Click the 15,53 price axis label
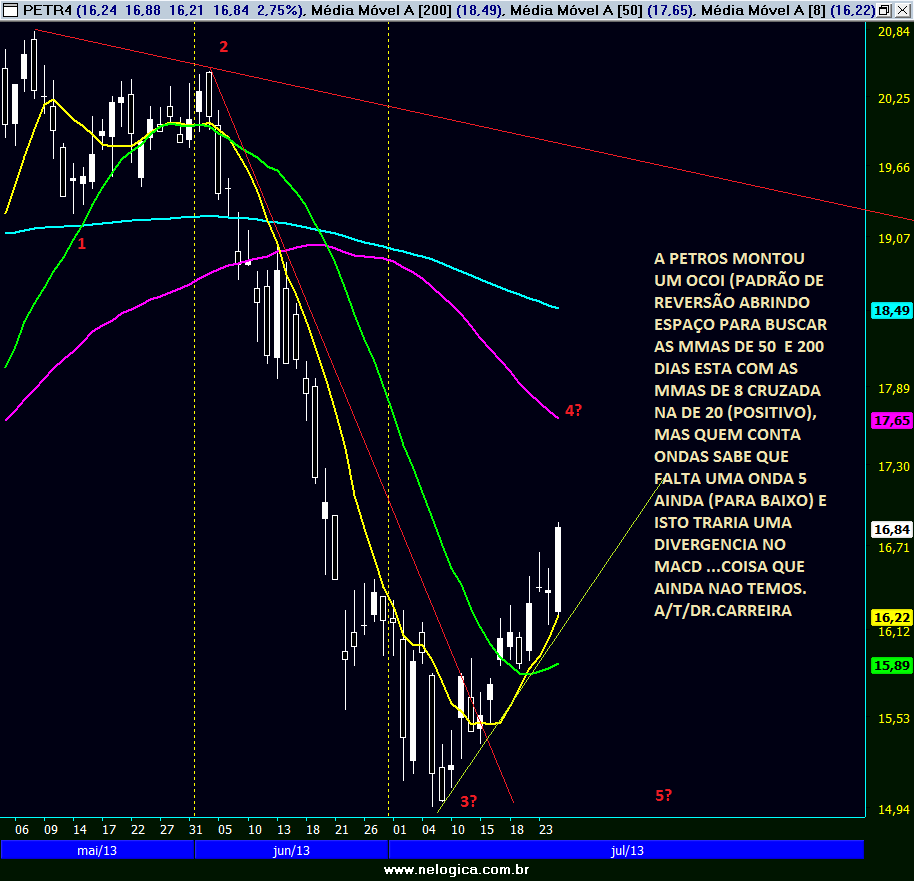 pos(894,719)
